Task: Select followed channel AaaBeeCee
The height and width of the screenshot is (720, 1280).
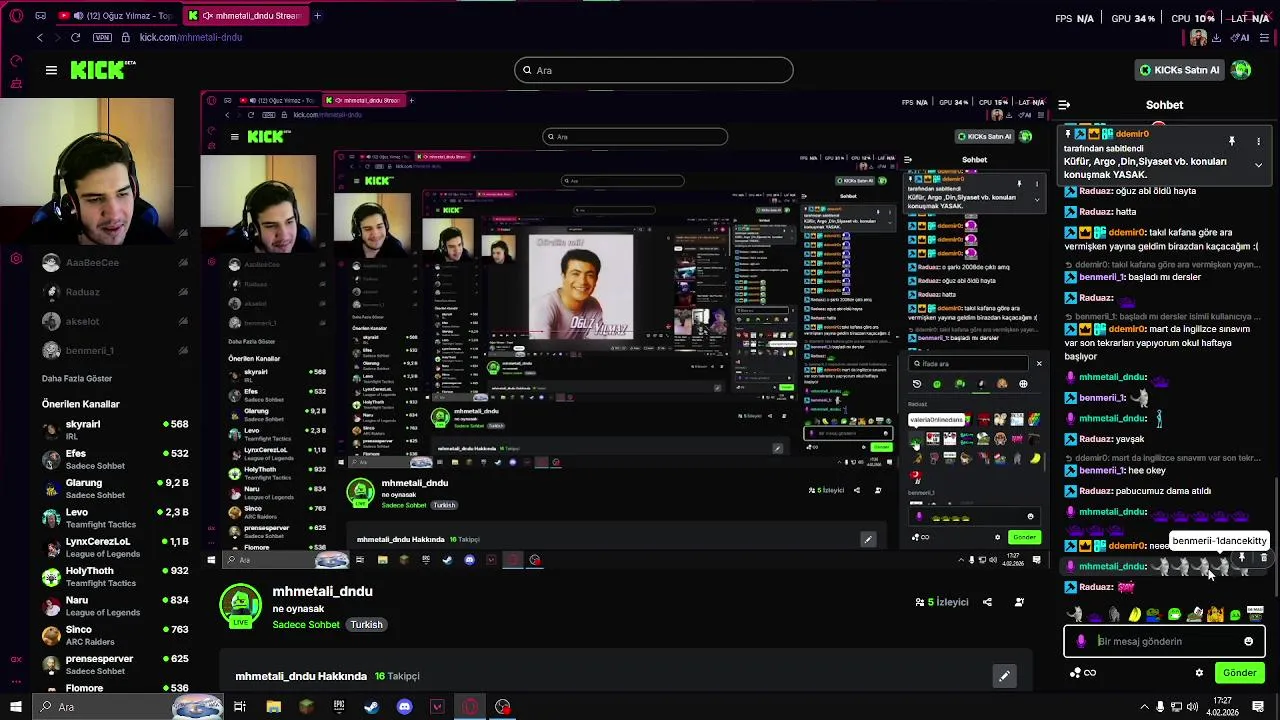Action: (x=115, y=263)
